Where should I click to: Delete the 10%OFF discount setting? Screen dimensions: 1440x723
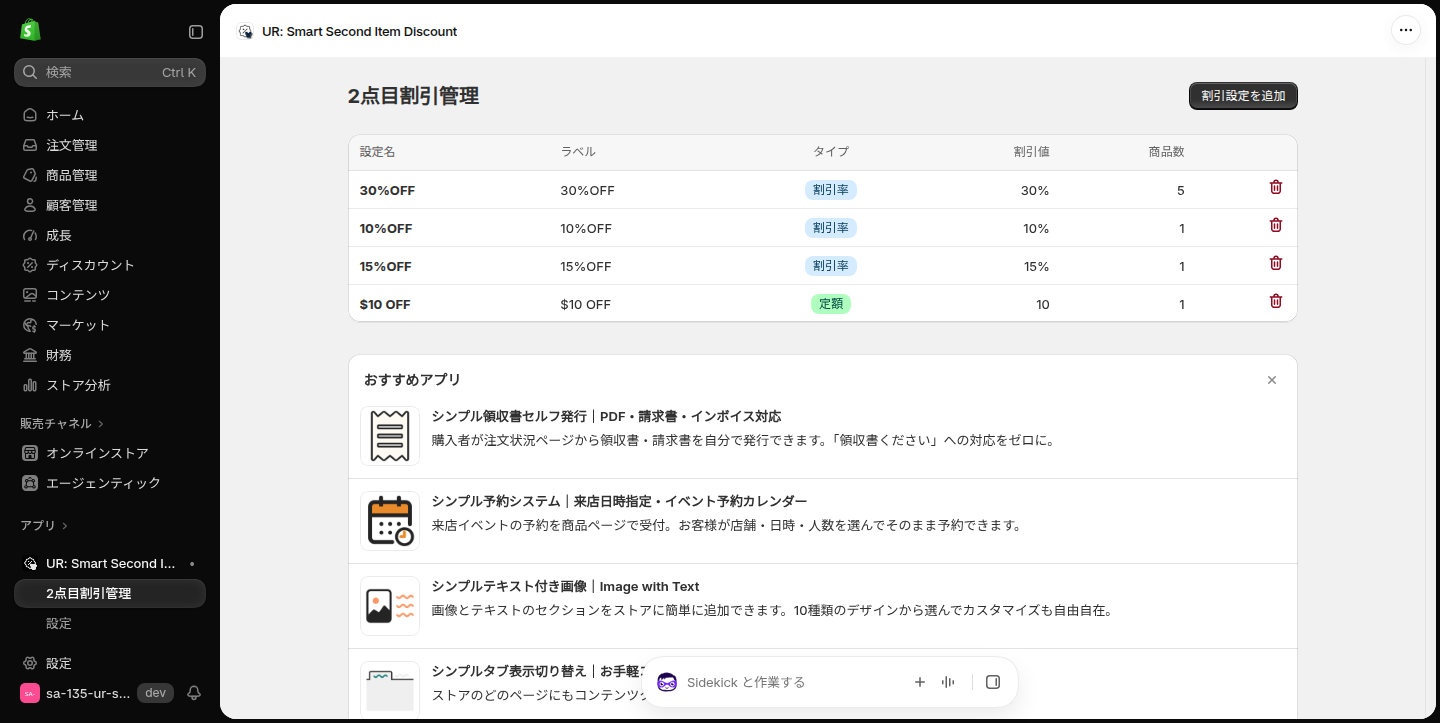(1276, 225)
